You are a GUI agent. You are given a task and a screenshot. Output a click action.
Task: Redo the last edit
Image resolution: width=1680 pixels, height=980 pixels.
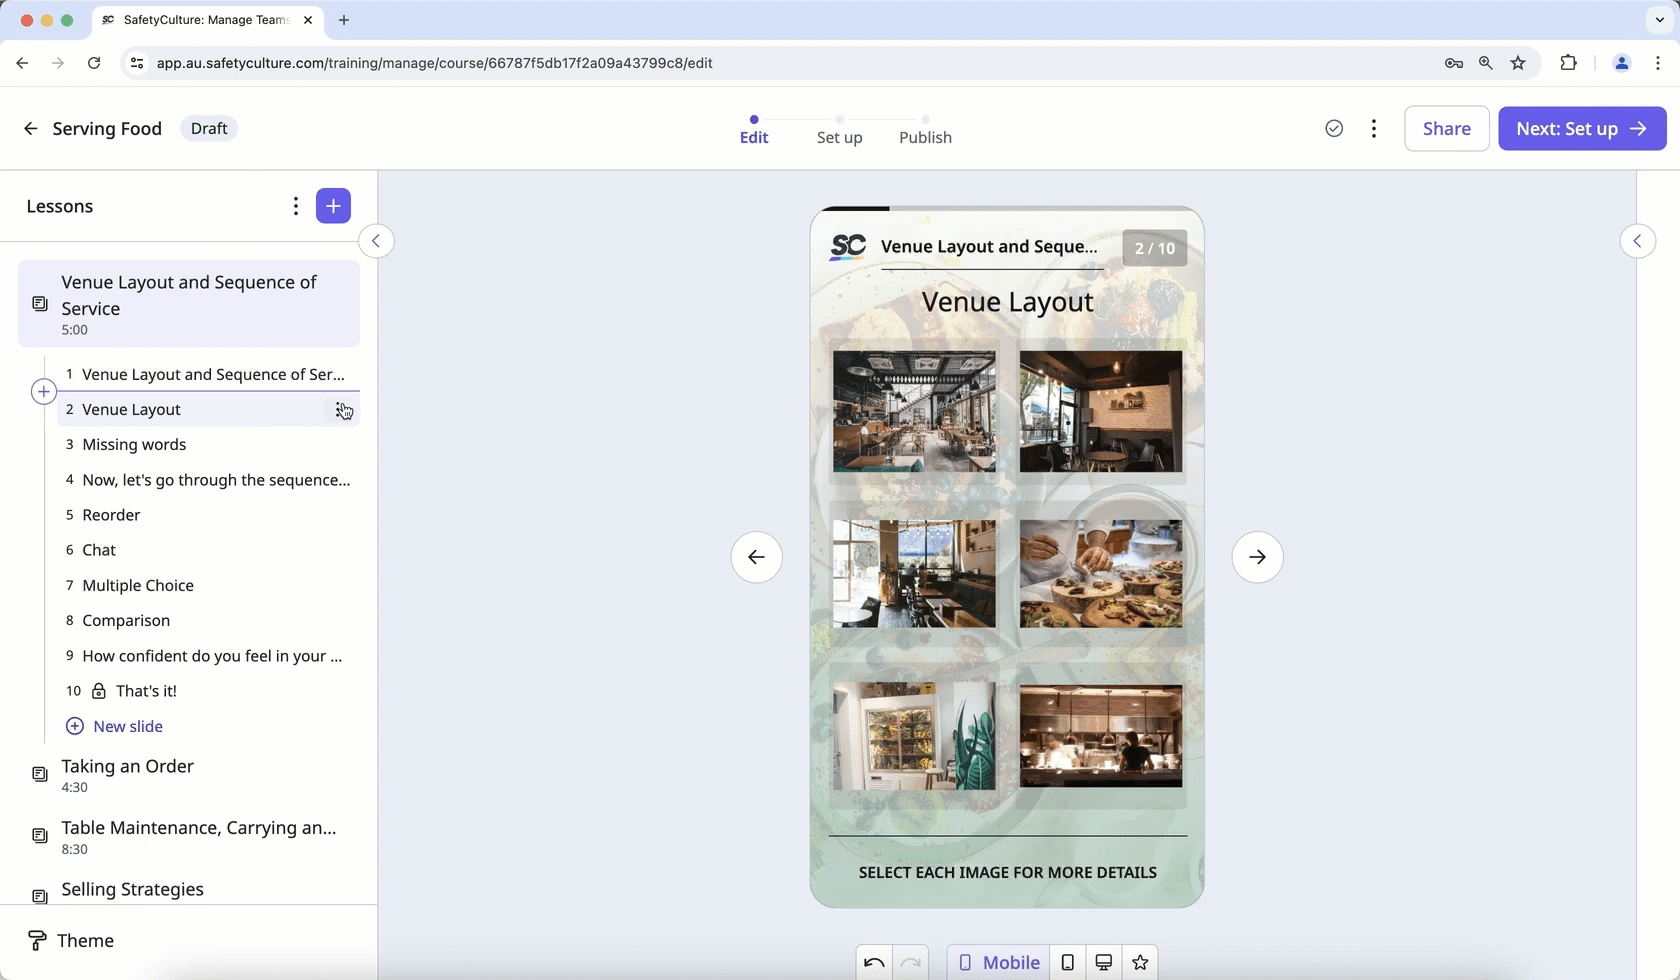click(x=910, y=962)
